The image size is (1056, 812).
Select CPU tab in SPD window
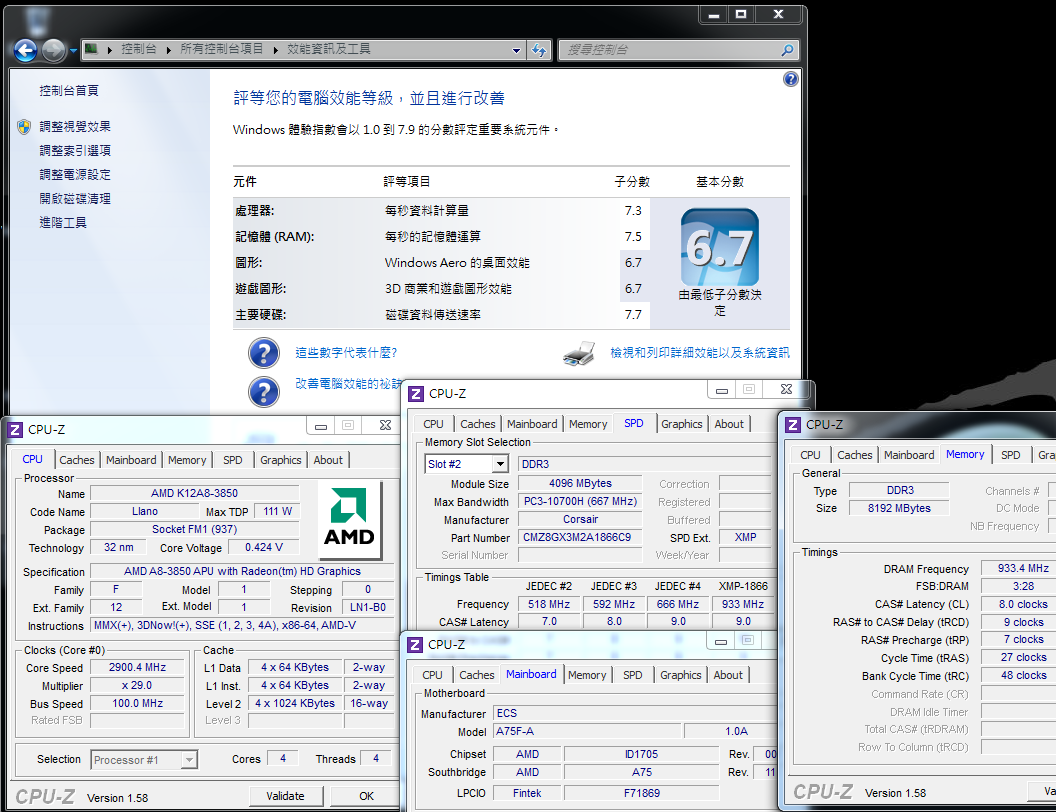coord(433,424)
